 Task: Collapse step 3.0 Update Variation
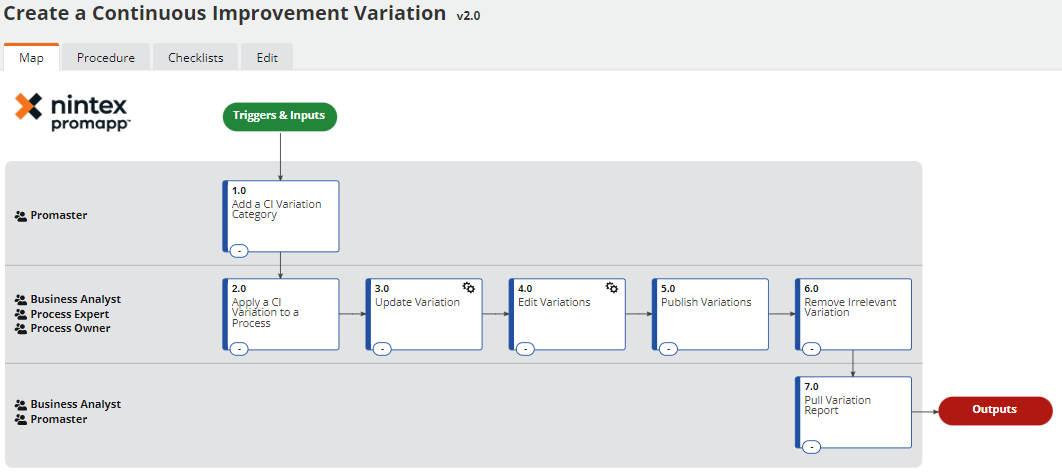(383, 349)
